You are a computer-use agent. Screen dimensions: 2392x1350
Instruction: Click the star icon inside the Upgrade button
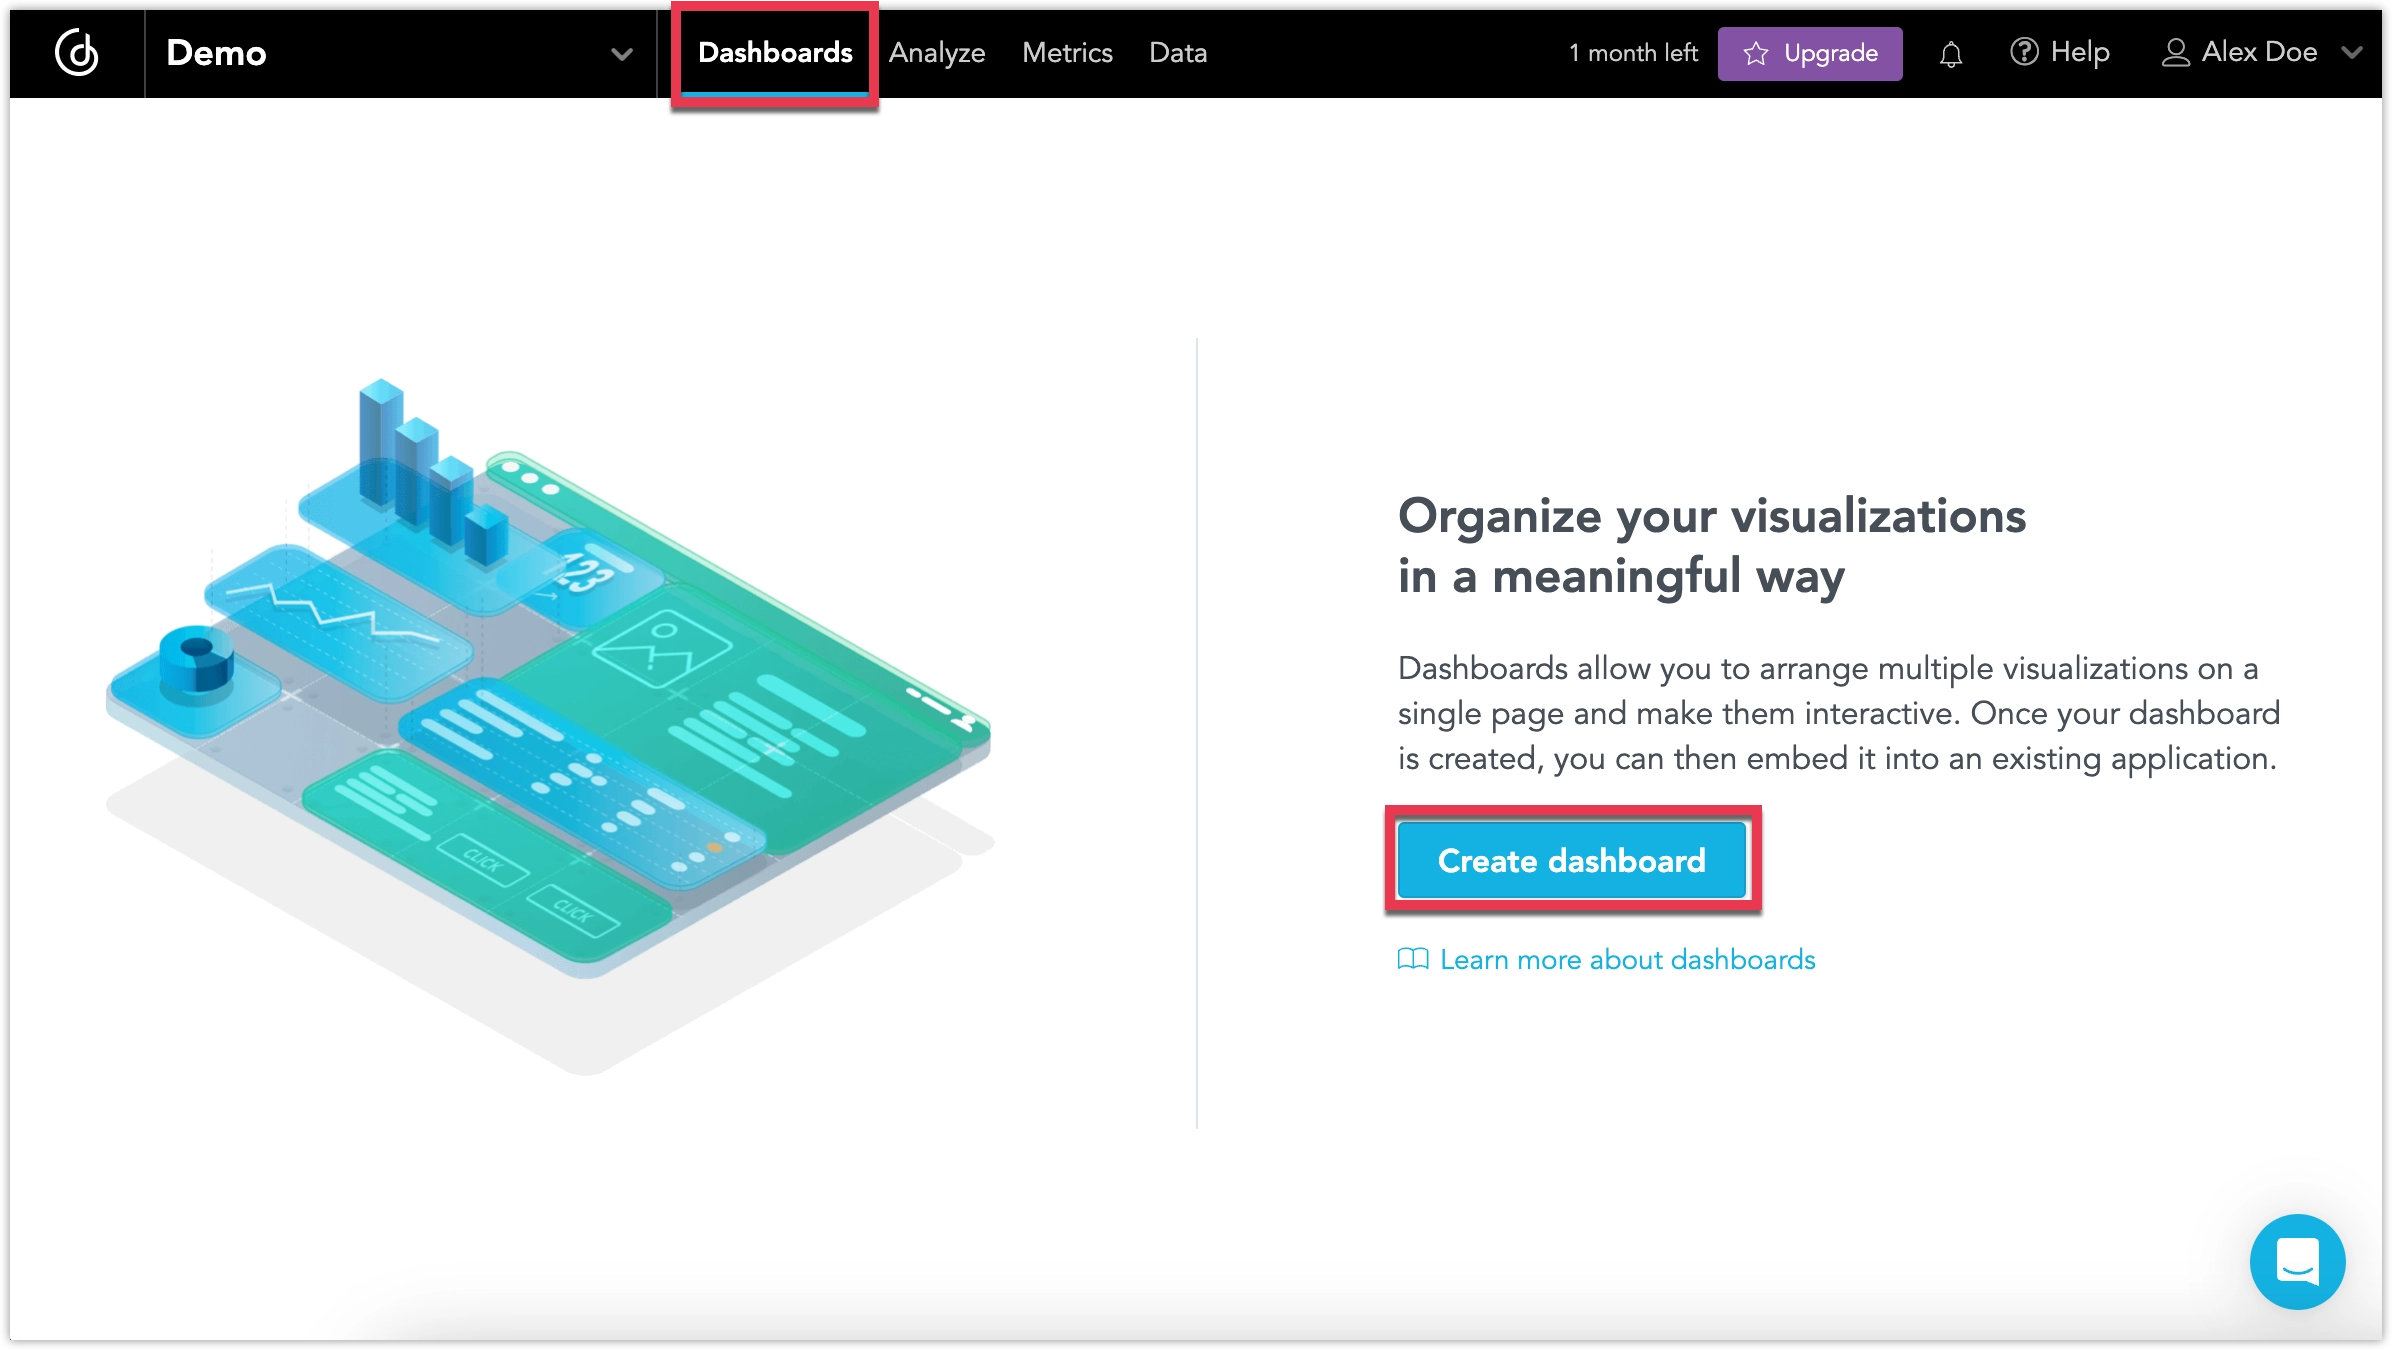pos(1756,54)
